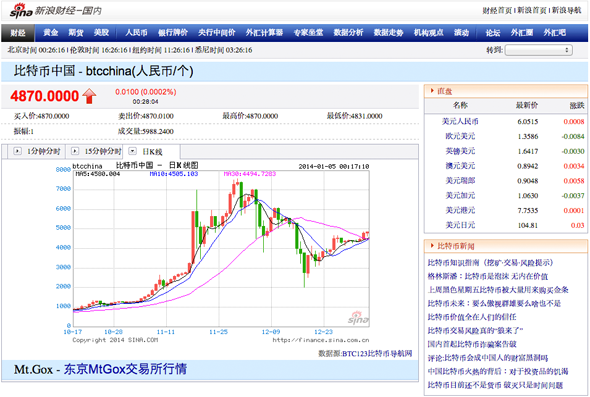Viewport: 590px width, 397px height.
Task: Select the 日K线 chart tab
Action: point(152,152)
